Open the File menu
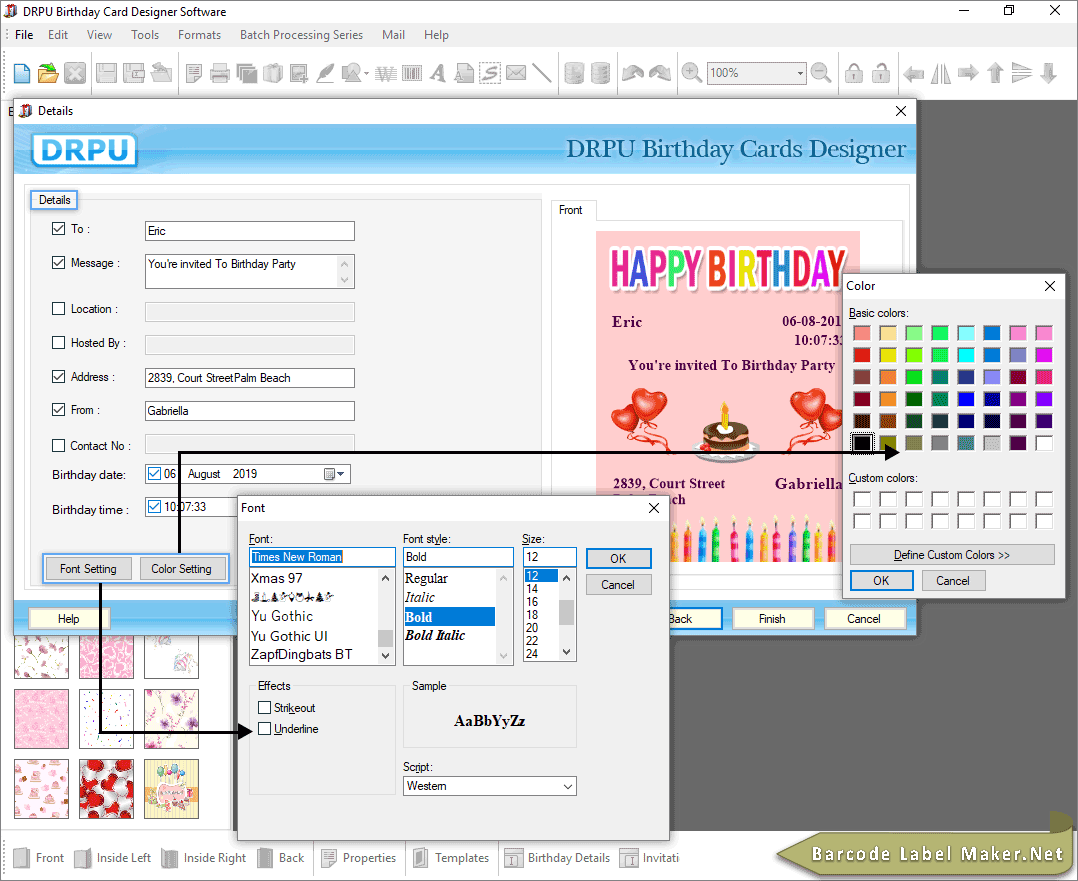The height and width of the screenshot is (881, 1078). 24,34
